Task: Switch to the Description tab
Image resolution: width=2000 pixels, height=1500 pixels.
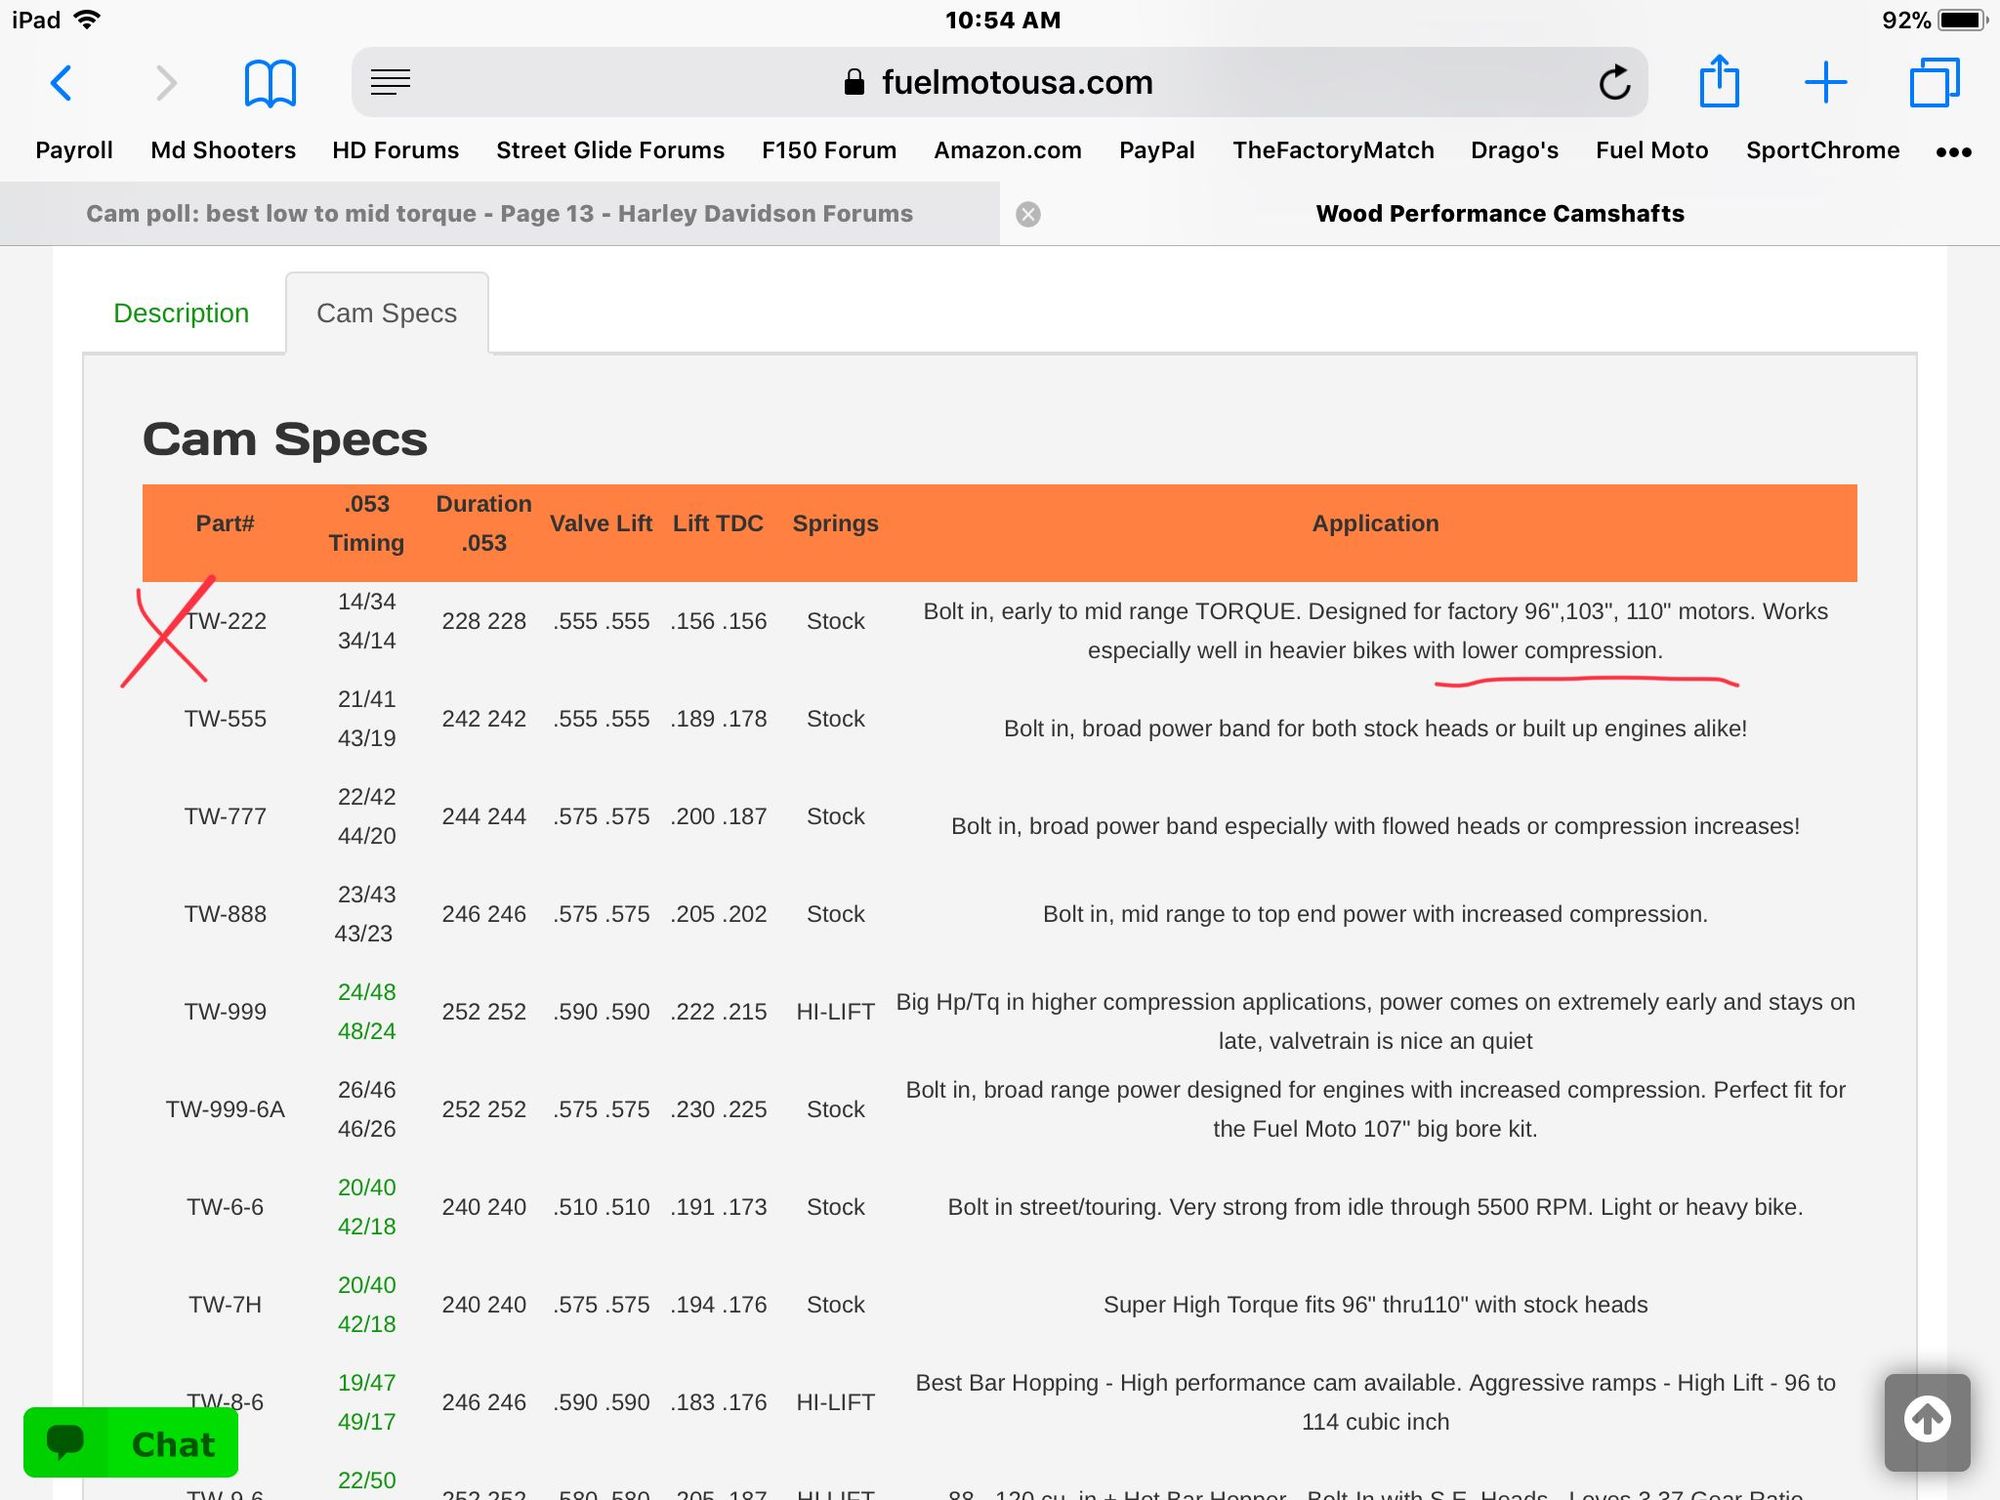Action: coord(181,313)
